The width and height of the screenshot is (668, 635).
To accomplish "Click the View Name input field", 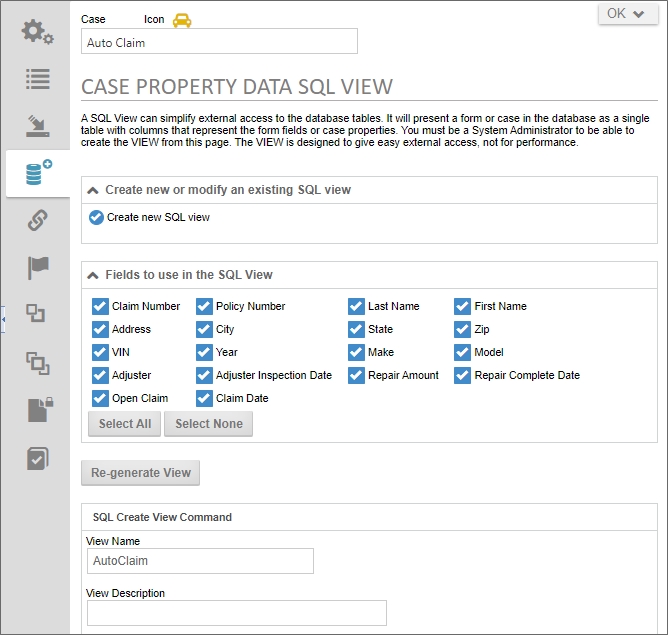I will (200, 561).
